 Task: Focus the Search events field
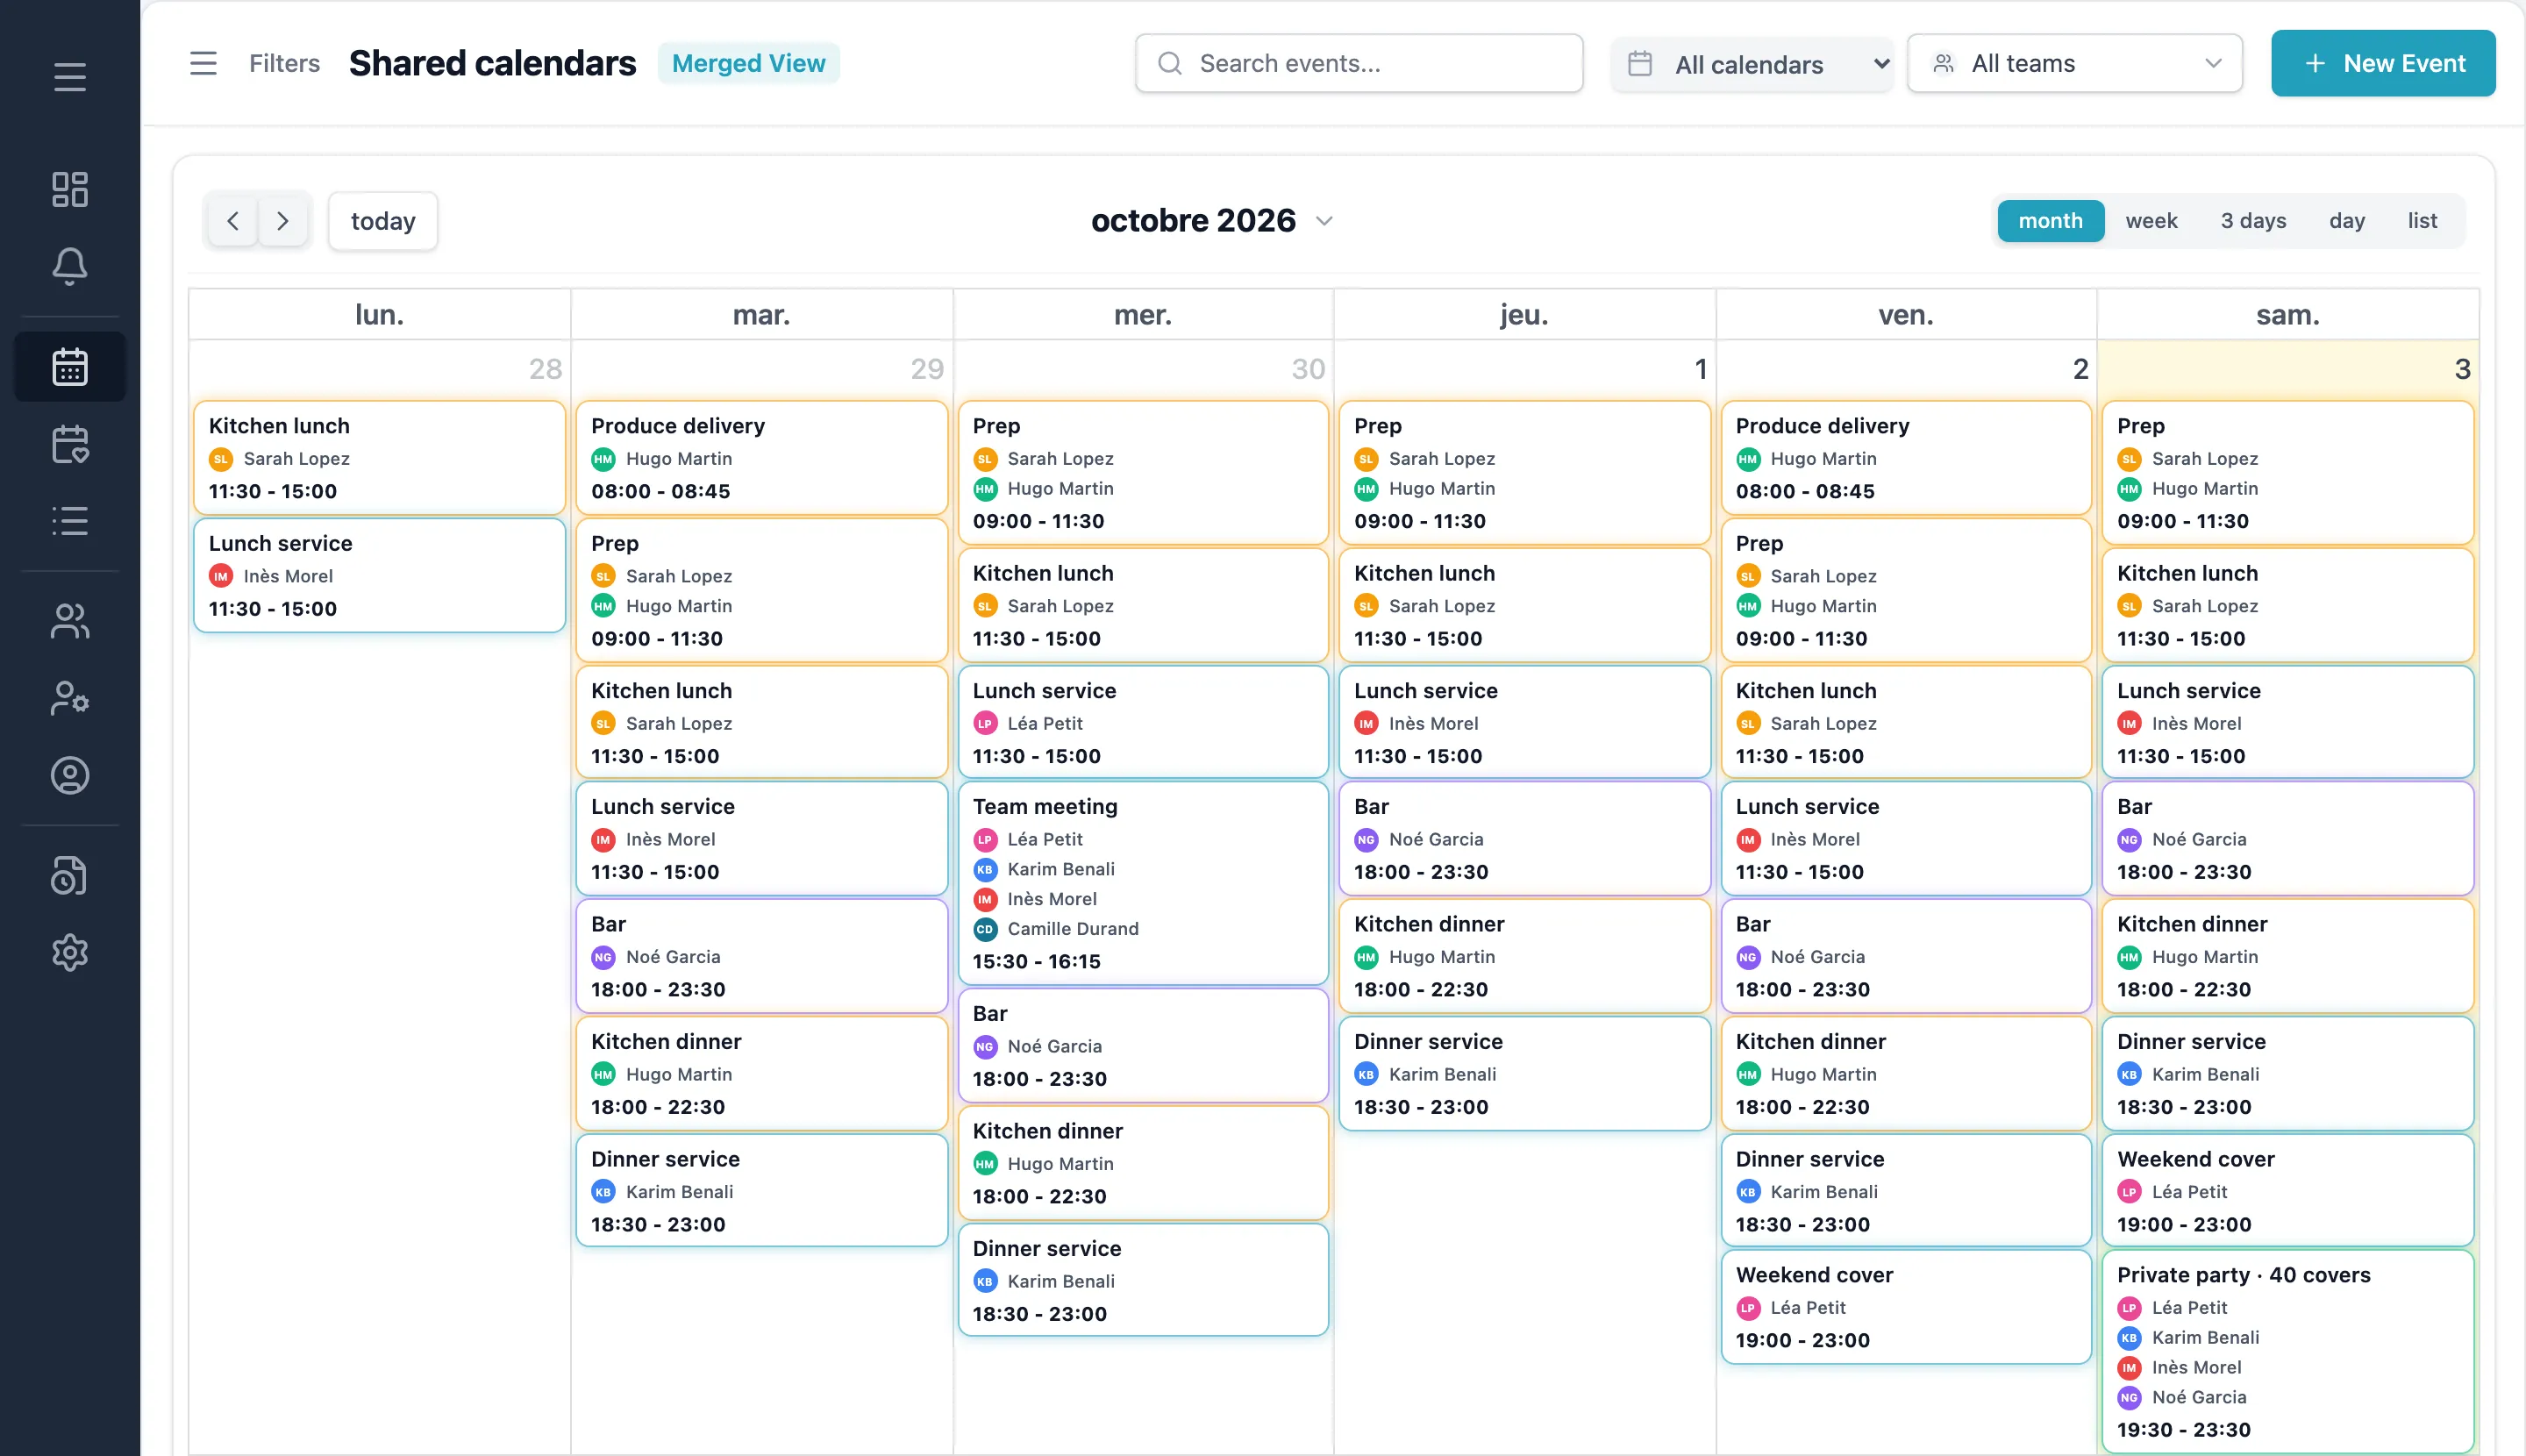[1359, 63]
